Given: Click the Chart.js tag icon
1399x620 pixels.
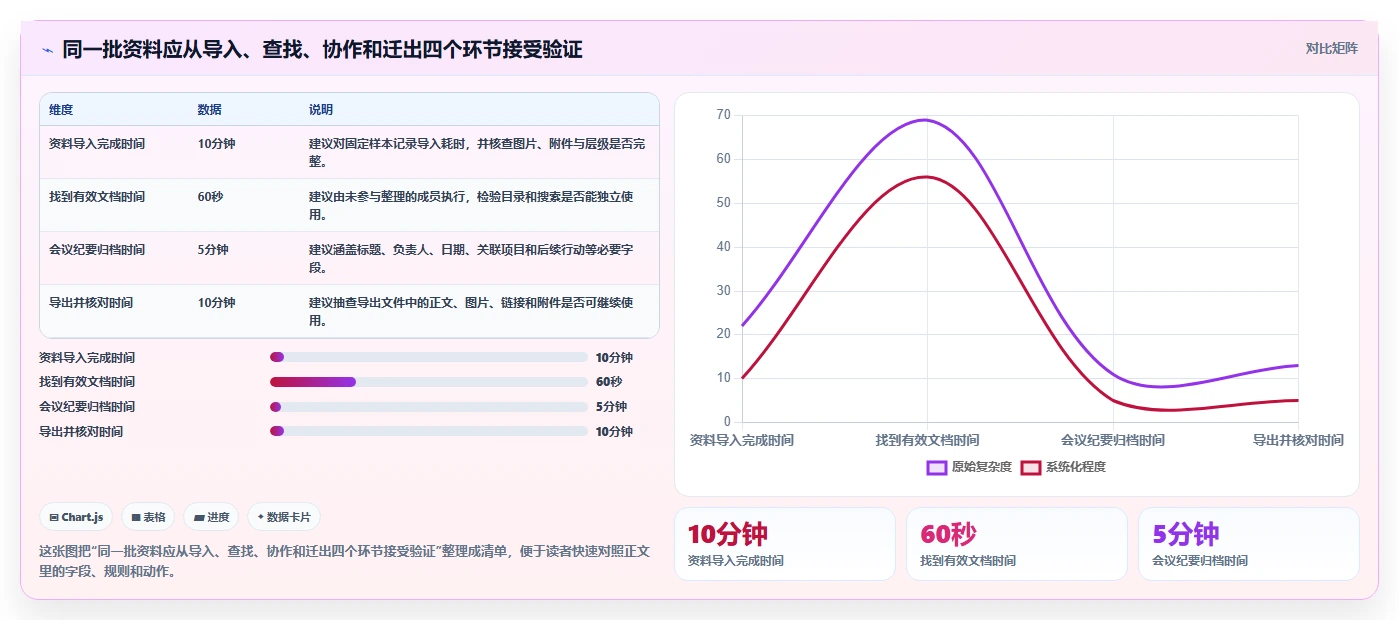Looking at the screenshot, I should pyautogui.click(x=54, y=518).
